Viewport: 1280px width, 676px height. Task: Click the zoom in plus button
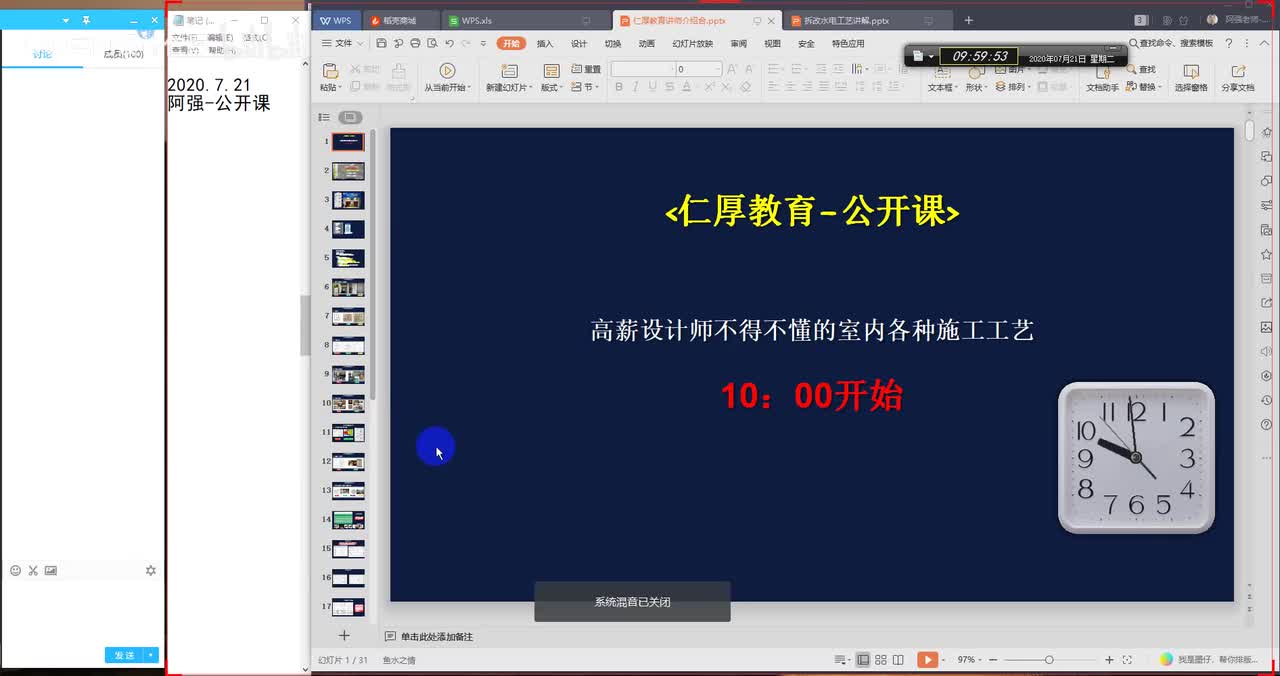pos(1109,660)
